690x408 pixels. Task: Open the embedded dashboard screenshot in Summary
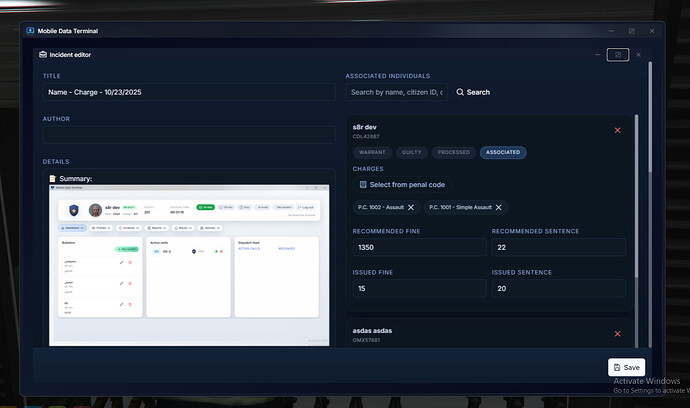pos(189,265)
